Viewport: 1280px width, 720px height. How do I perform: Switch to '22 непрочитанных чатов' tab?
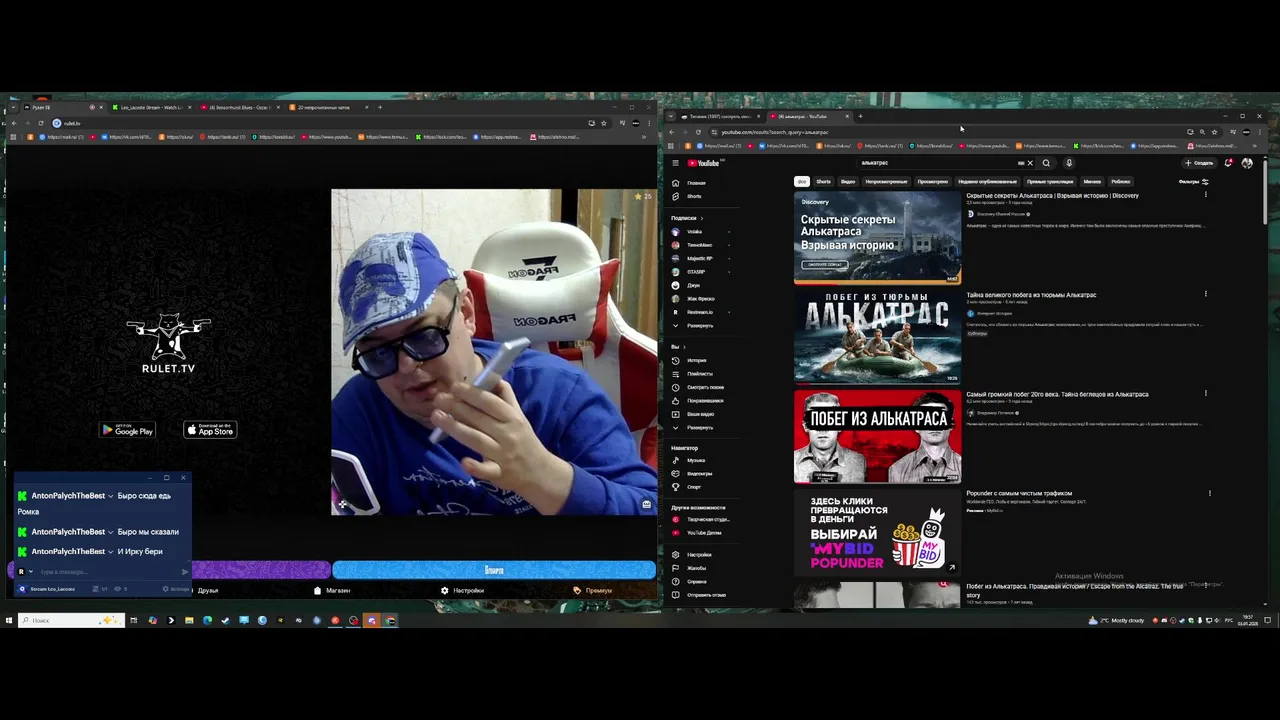pyautogui.click(x=326, y=107)
